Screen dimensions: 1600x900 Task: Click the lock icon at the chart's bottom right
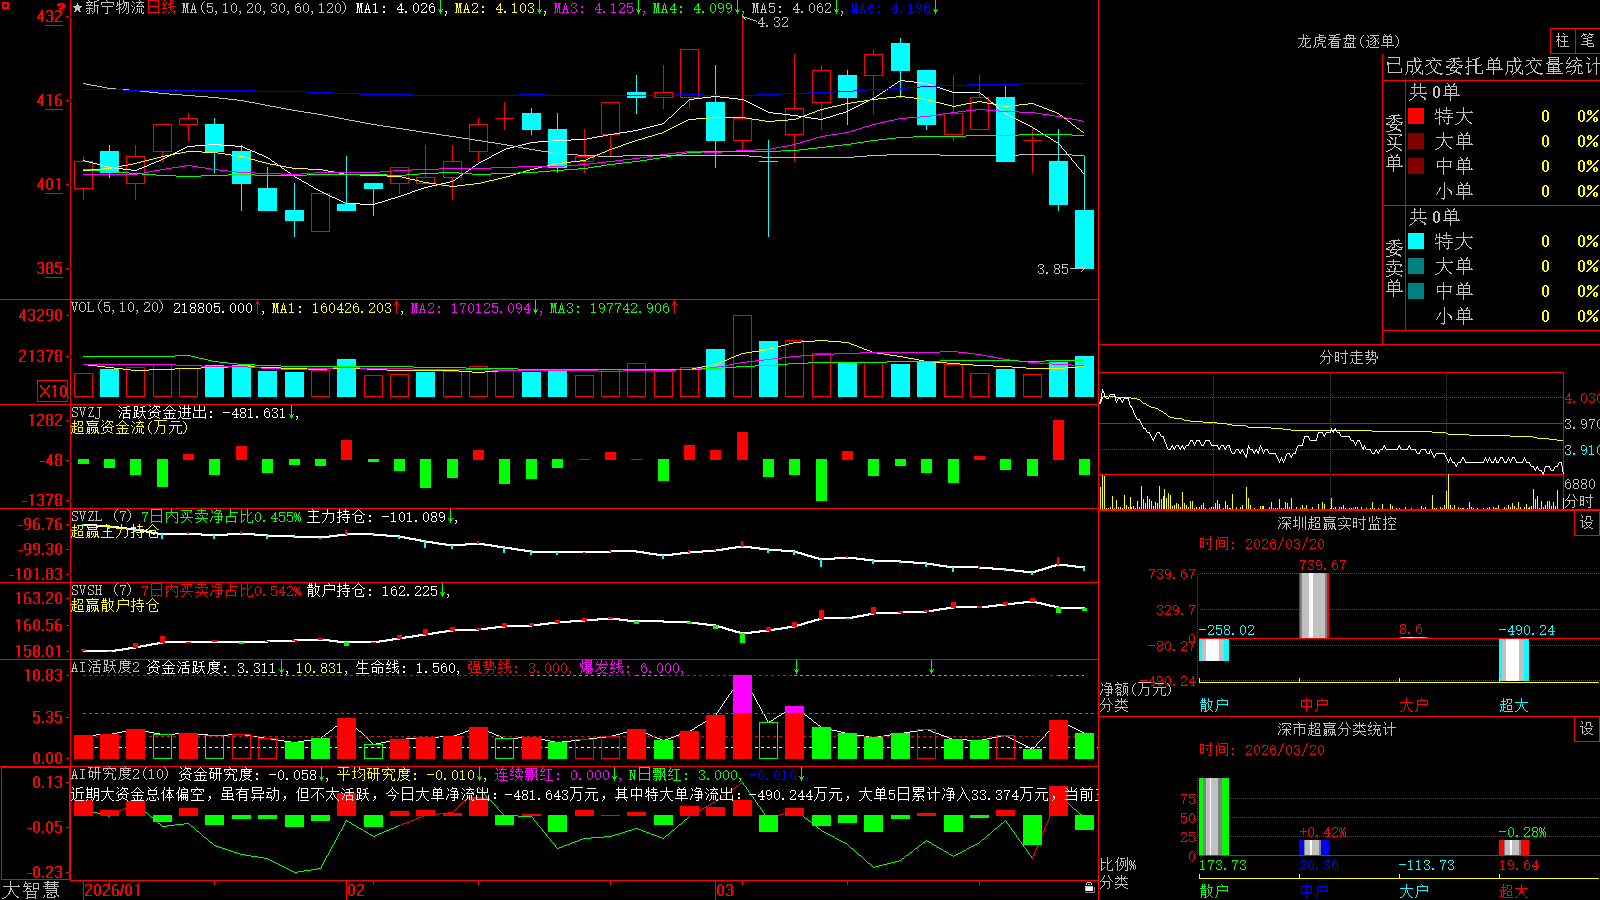[x=1090, y=887]
